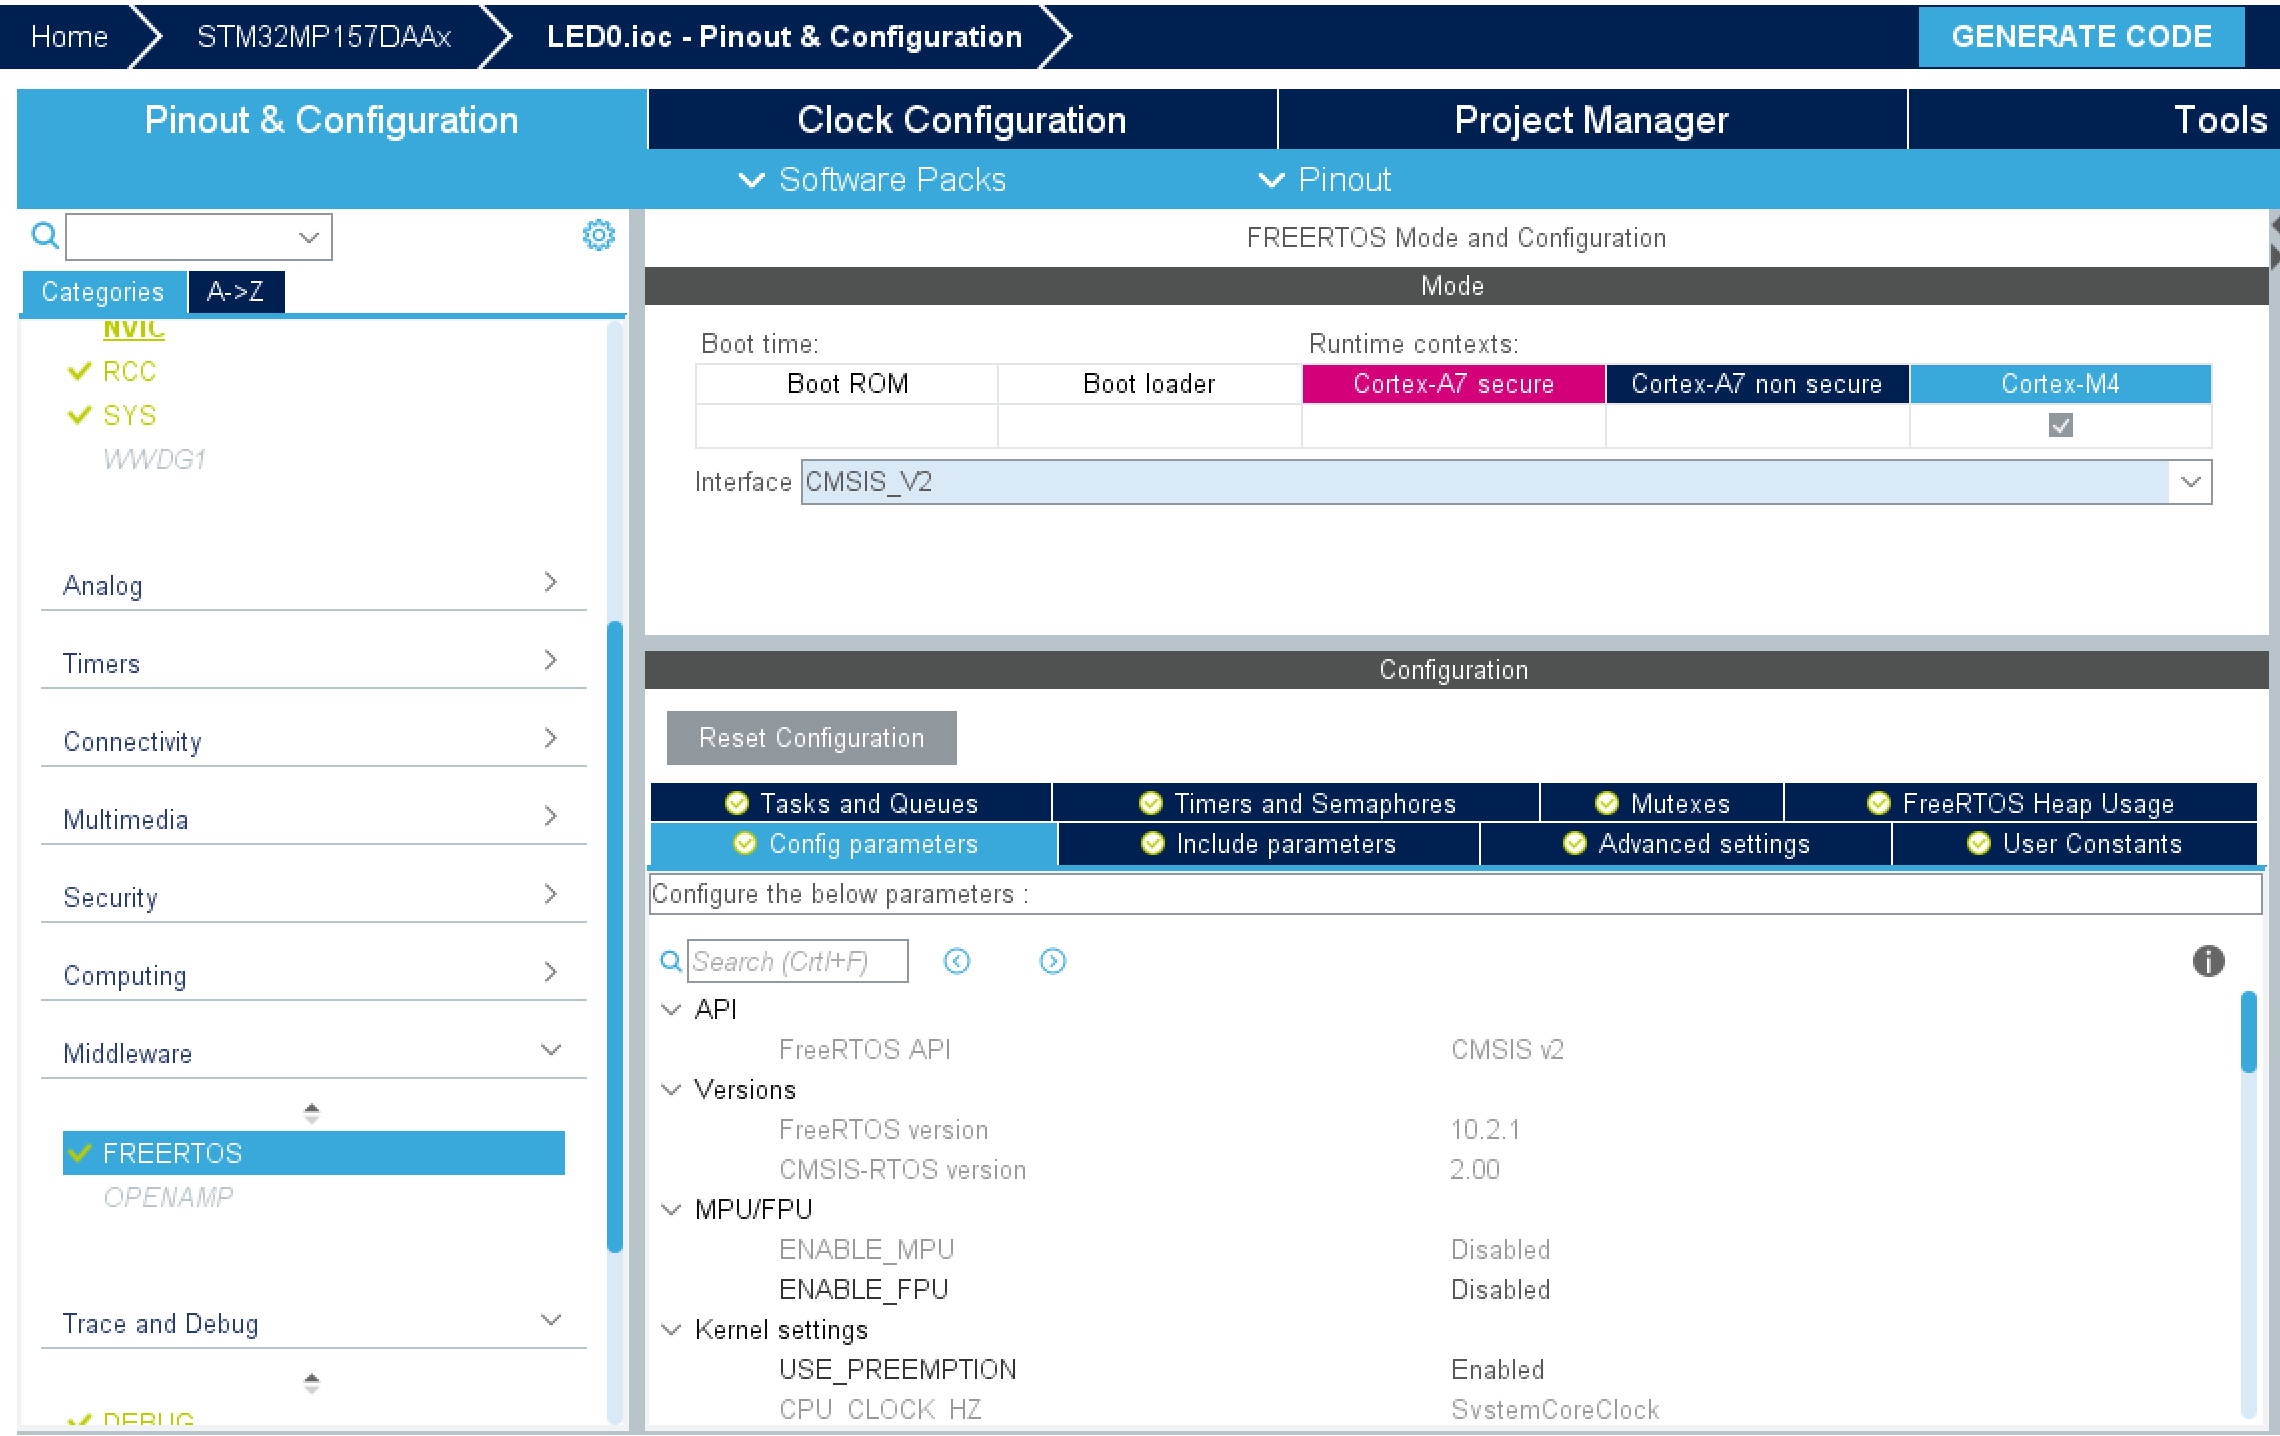Screen dimensions: 2280x1436
Task: Click the Middleware list sort arrows icon
Action: (x=311, y=1113)
